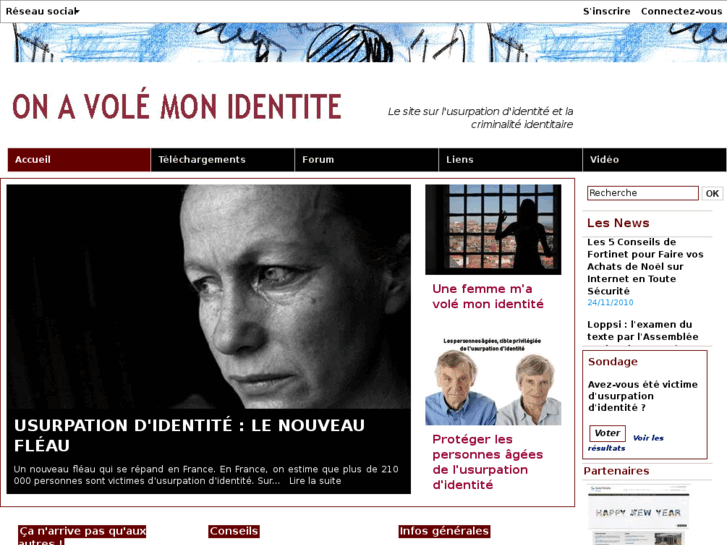Click 'Lire la suite' on featured article
Image resolution: width=727 pixels, height=545 pixels.
[315, 481]
